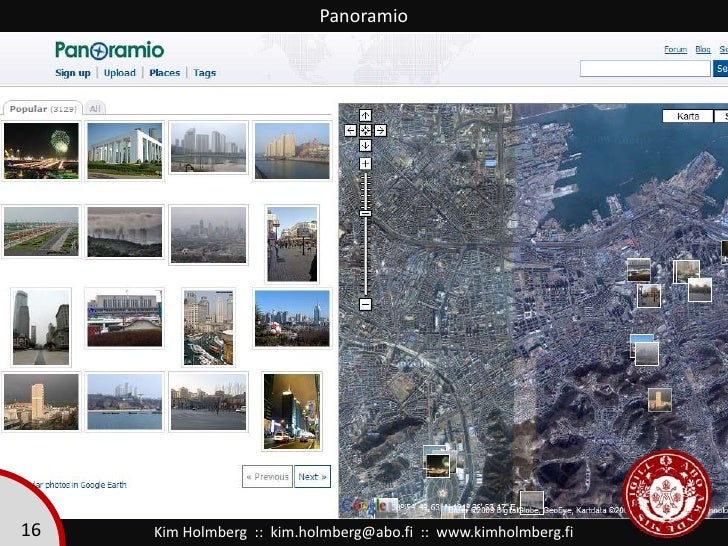728x546 pixels.
Task: Go to the Next page of photos
Action: 312,476
